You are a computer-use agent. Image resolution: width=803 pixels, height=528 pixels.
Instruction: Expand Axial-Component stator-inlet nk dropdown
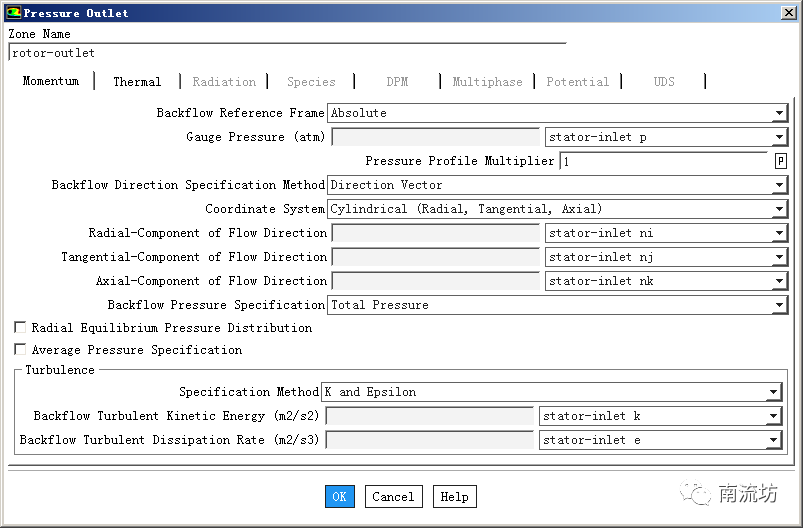coord(778,281)
